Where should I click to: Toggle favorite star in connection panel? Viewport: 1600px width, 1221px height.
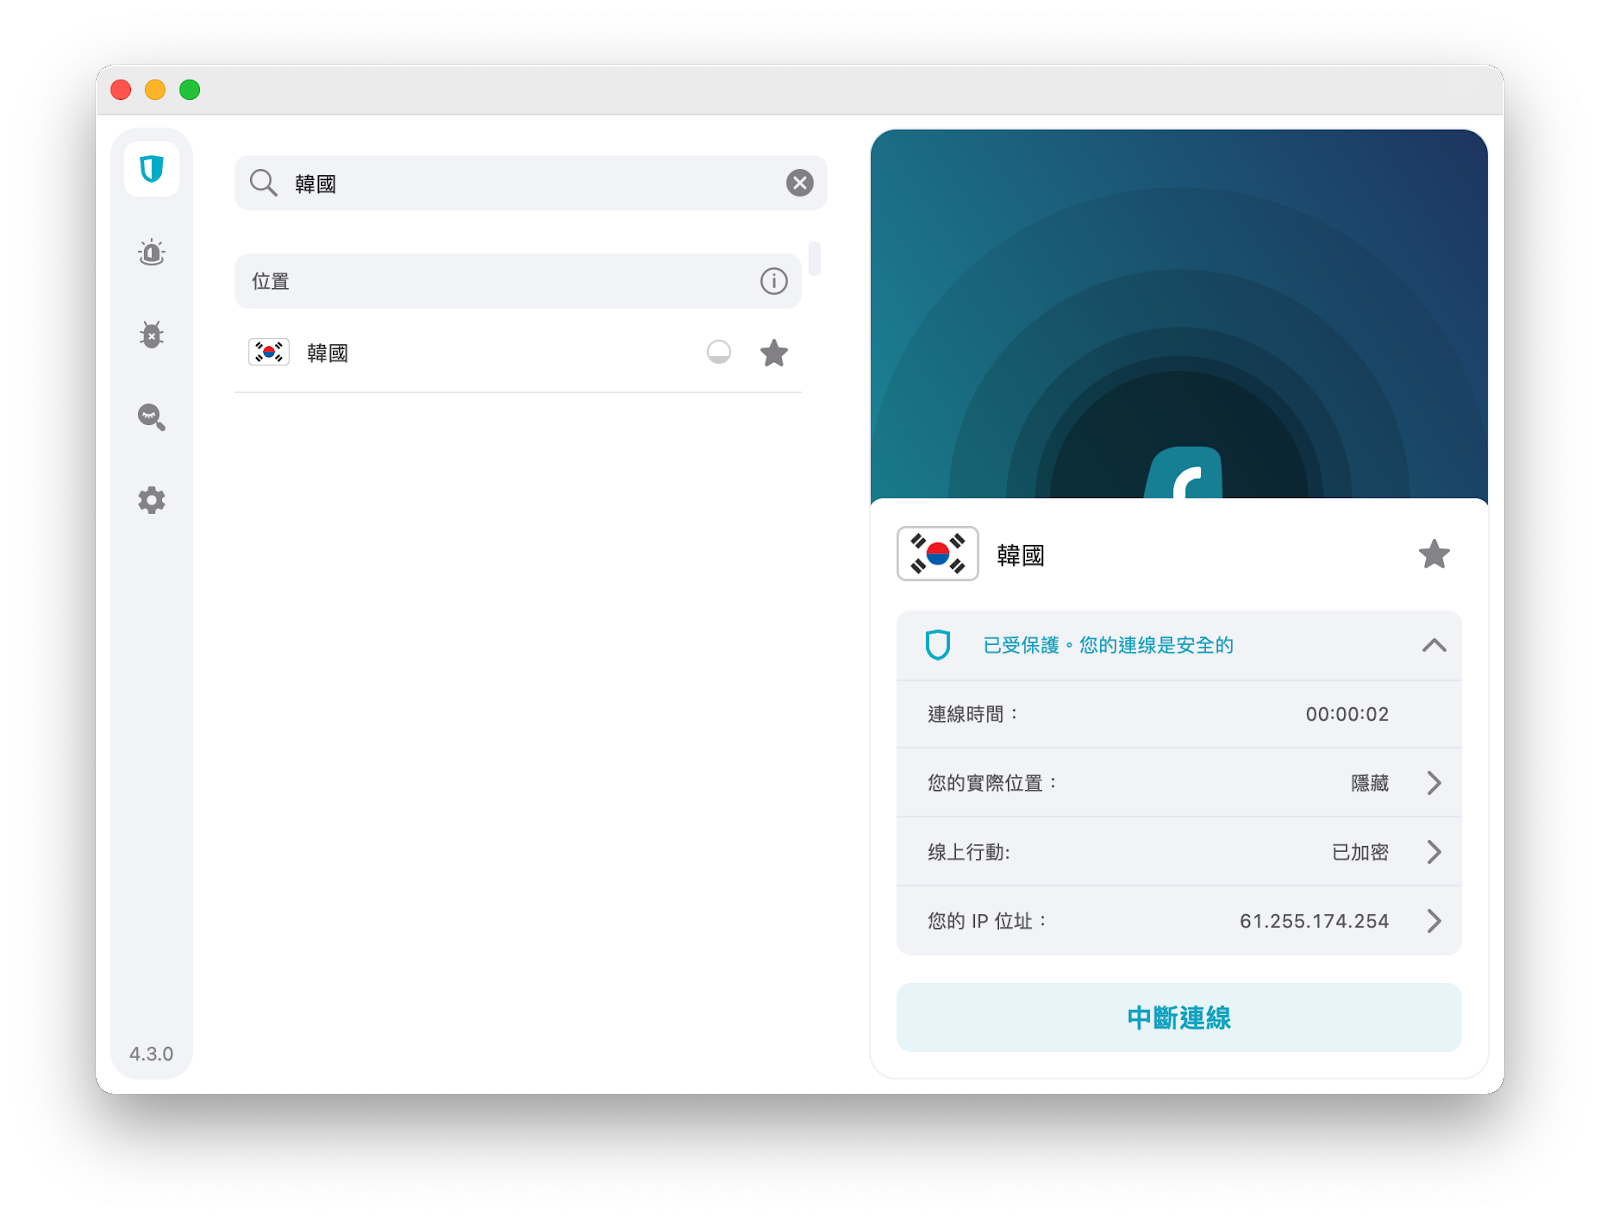click(1434, 554)
